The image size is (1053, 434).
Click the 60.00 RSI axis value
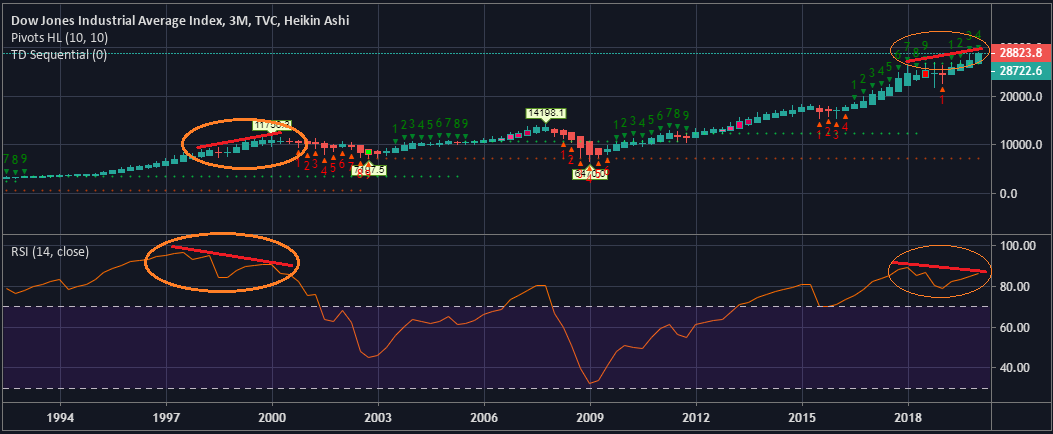(1014, 328)
